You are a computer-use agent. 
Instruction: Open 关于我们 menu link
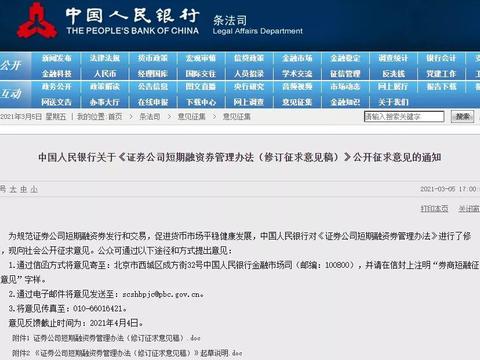coord(393,102)
